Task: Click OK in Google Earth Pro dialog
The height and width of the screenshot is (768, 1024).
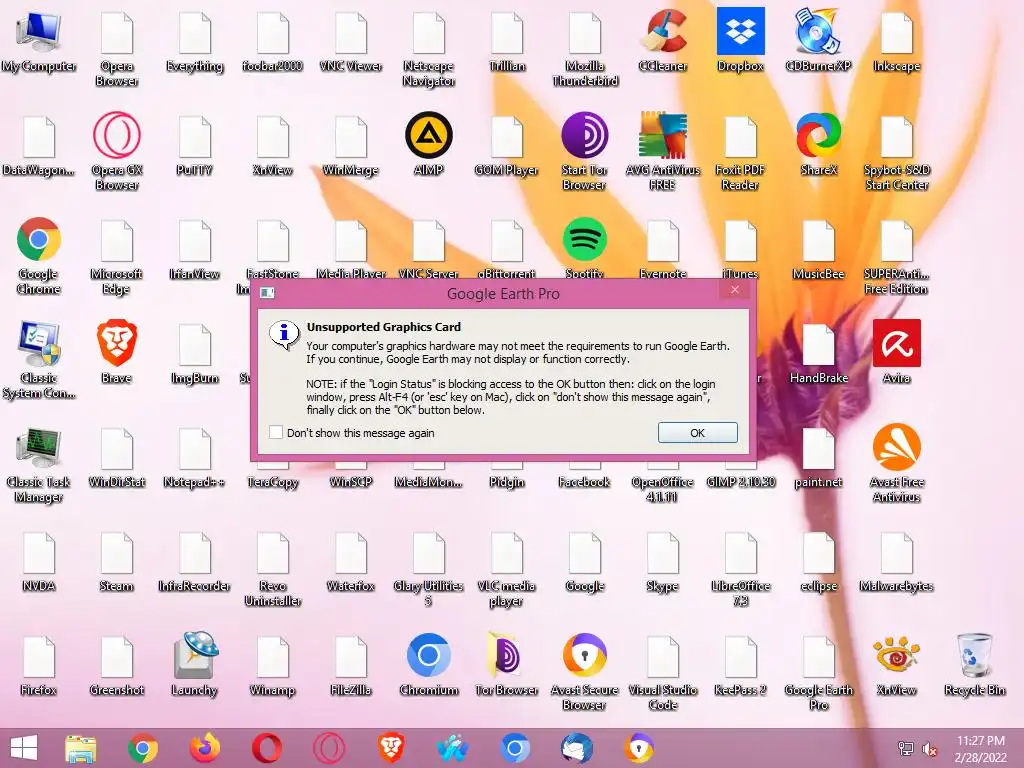Action: tap(697, 432)
